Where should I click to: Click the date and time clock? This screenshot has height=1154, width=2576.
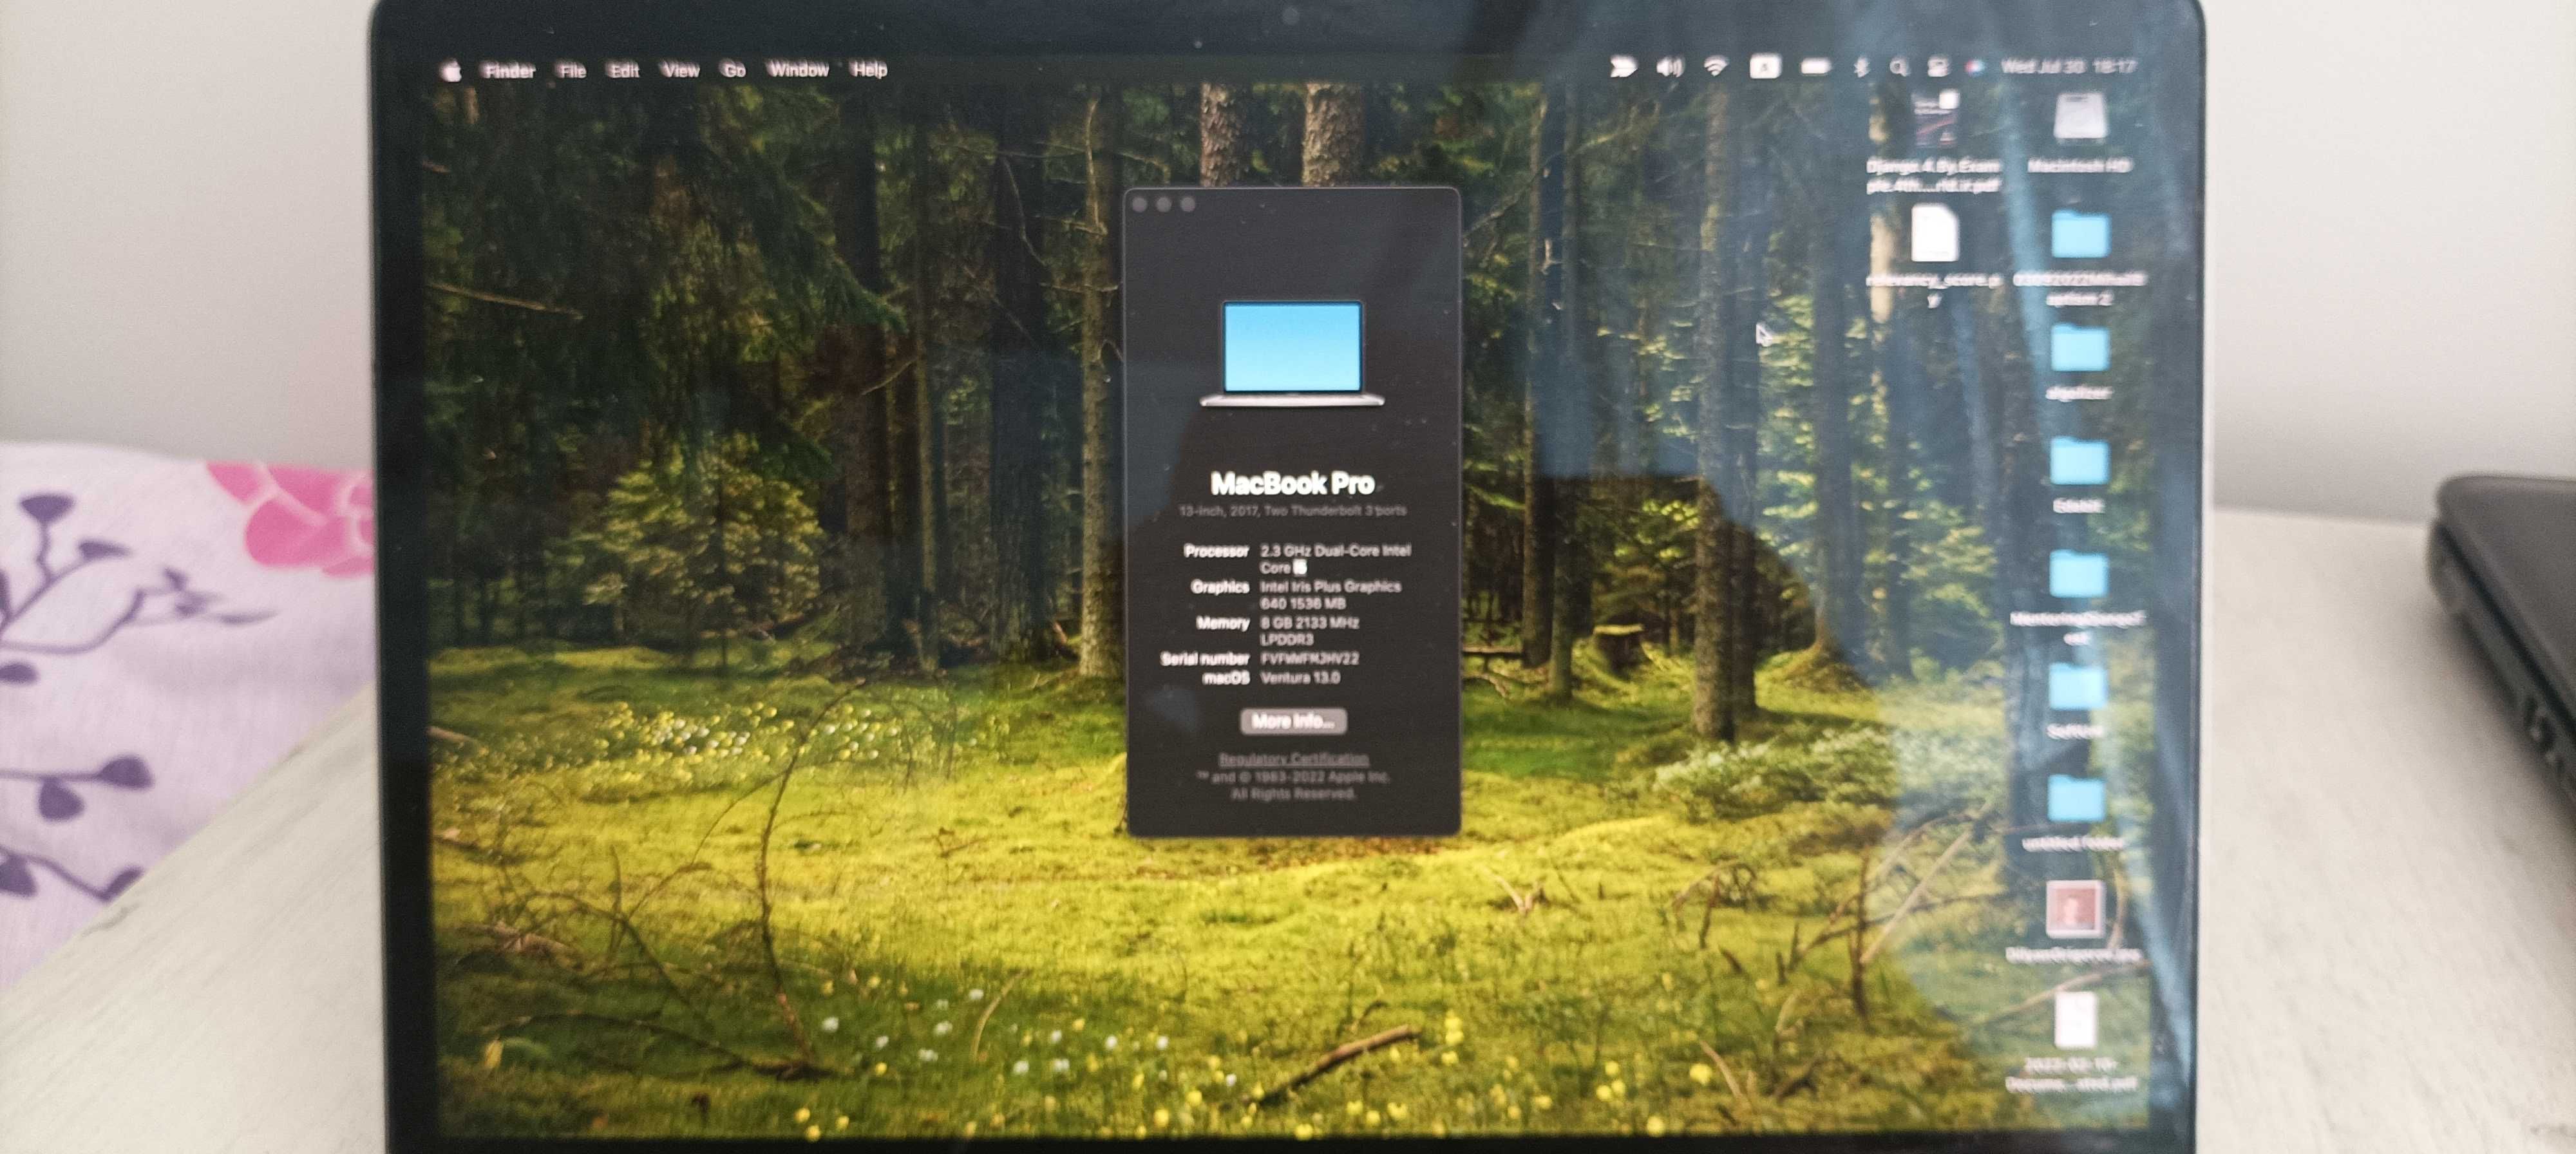pyautogui.click(x=2068, y=67)
